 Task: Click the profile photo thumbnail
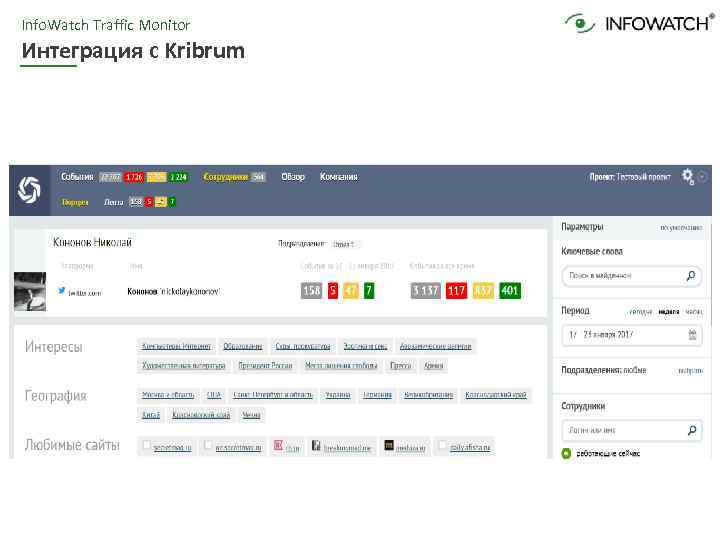pos(30,292)
